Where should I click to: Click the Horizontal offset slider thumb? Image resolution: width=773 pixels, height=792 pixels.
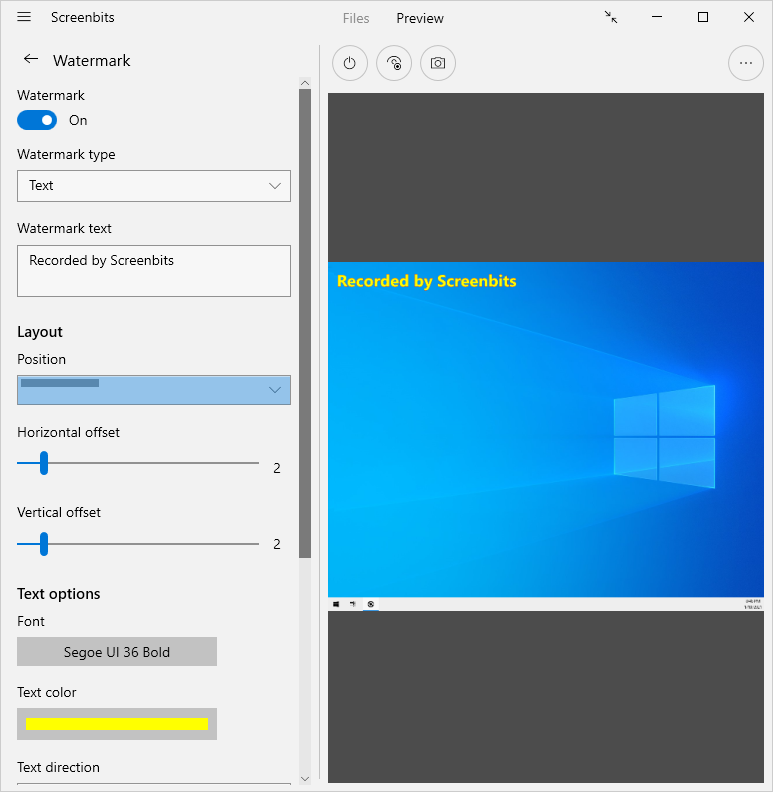tap(44, 463)
